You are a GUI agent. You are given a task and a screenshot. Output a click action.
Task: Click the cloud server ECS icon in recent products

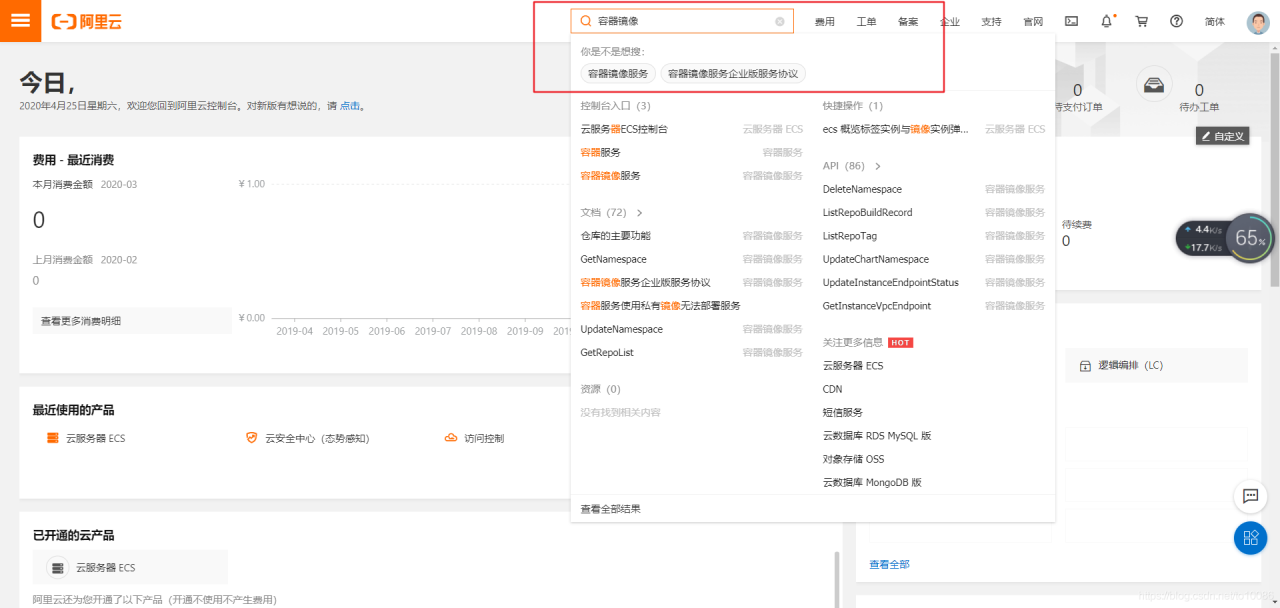(53, 438)
